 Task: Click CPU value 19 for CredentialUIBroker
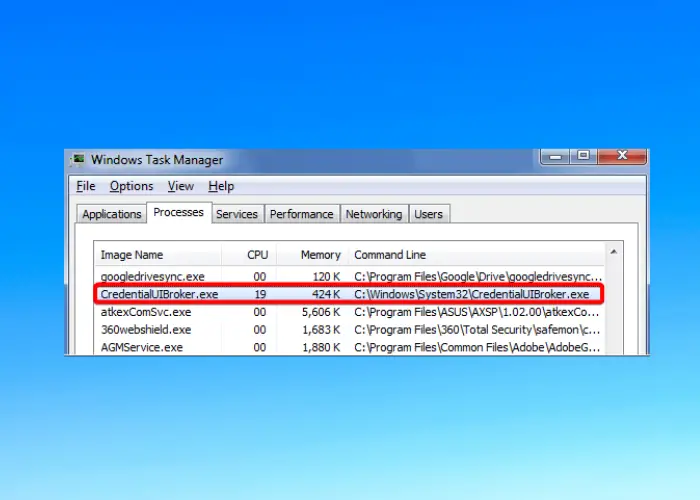coord(260,294)
